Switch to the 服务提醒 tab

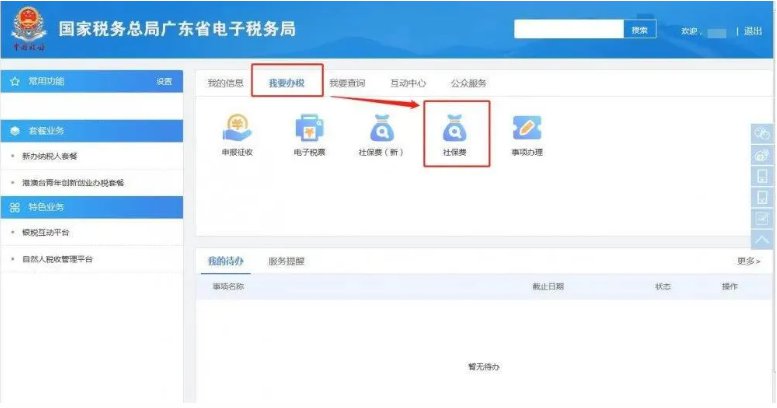[287, 261]
